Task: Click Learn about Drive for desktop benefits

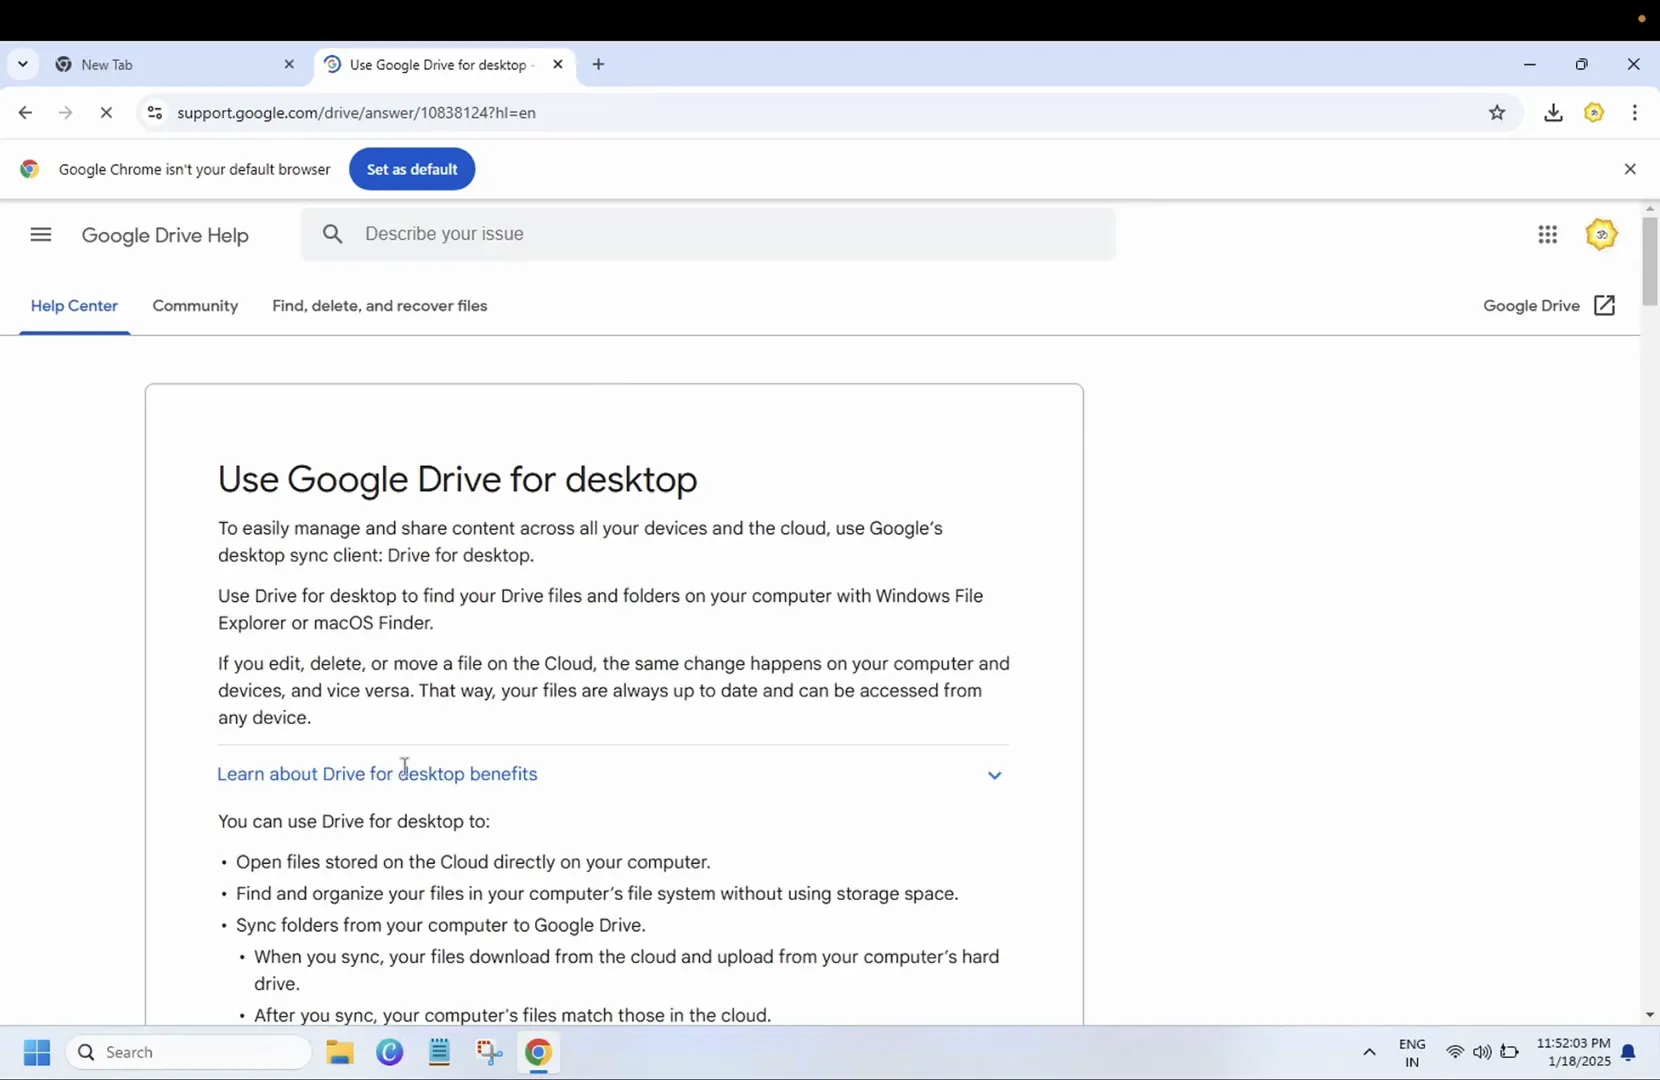Action: (377, 774)
